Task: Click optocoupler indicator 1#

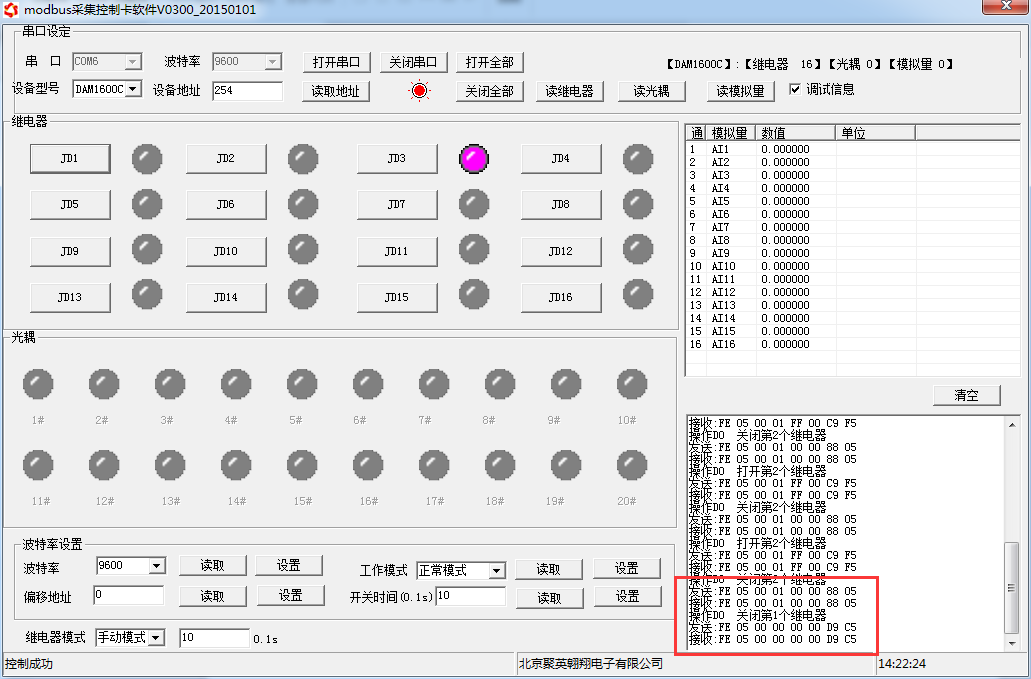Action: click(x=38, y=384)
